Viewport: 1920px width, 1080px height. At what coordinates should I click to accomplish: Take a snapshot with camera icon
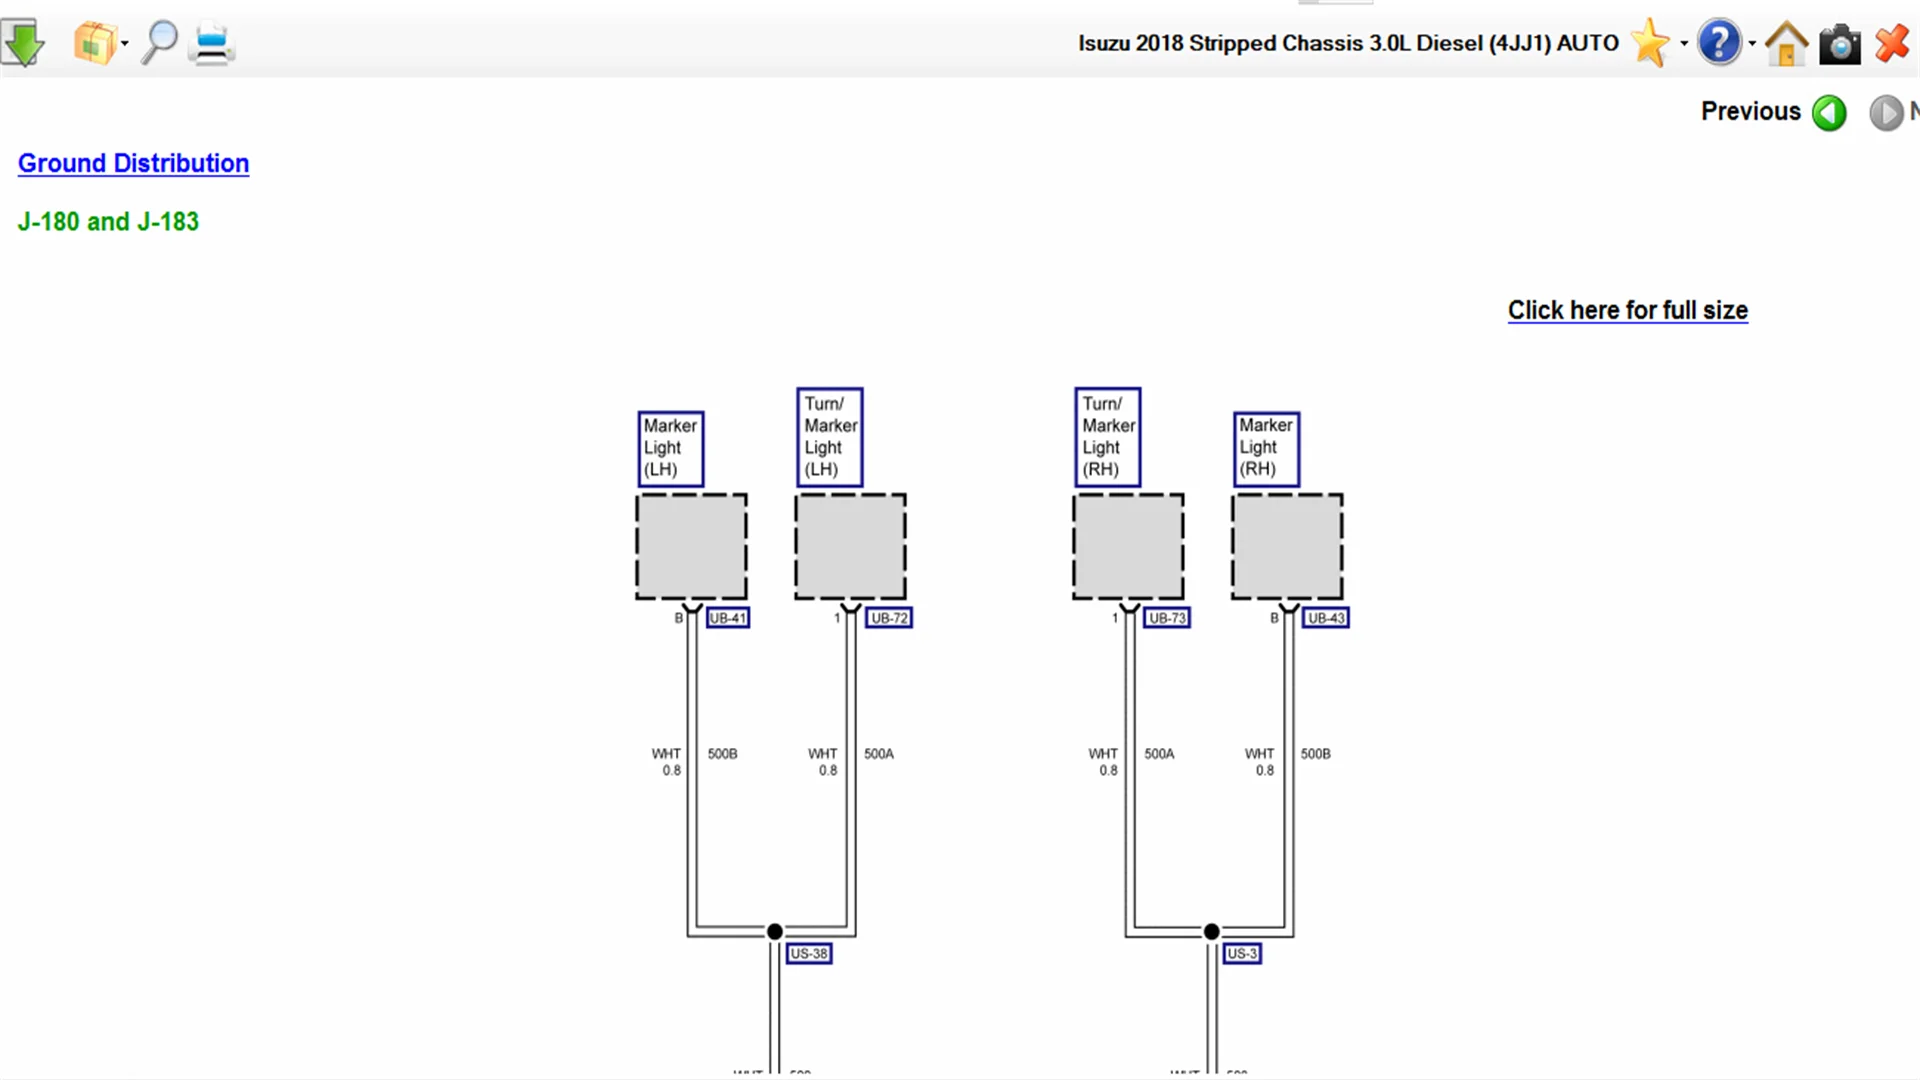point(1839,45)
